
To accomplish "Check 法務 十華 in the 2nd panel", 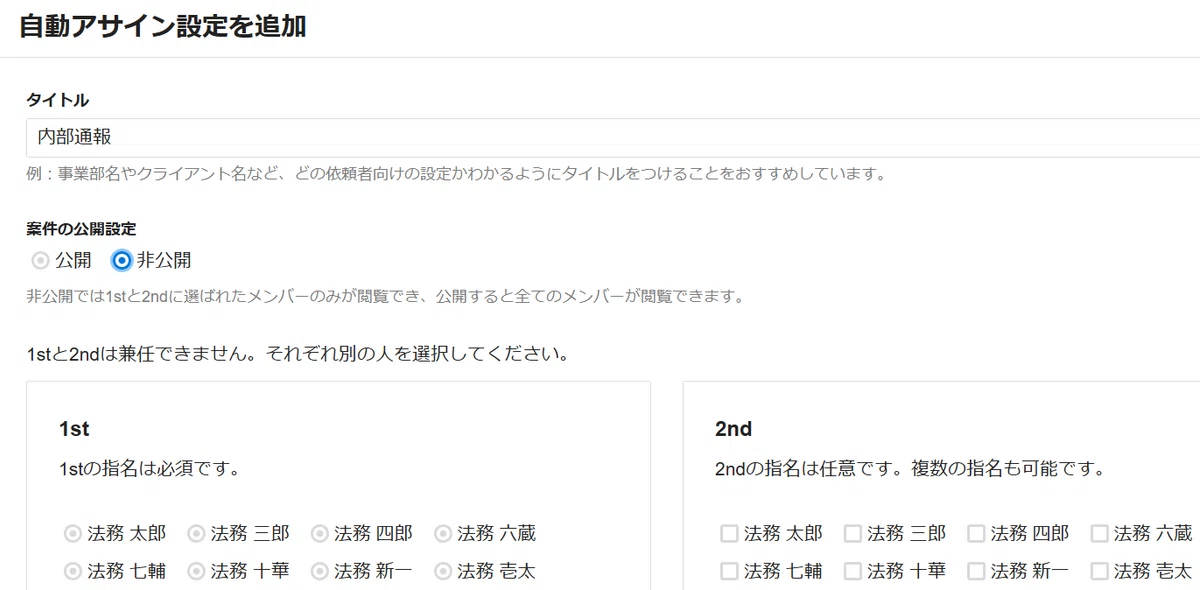I will click(853, 572).
